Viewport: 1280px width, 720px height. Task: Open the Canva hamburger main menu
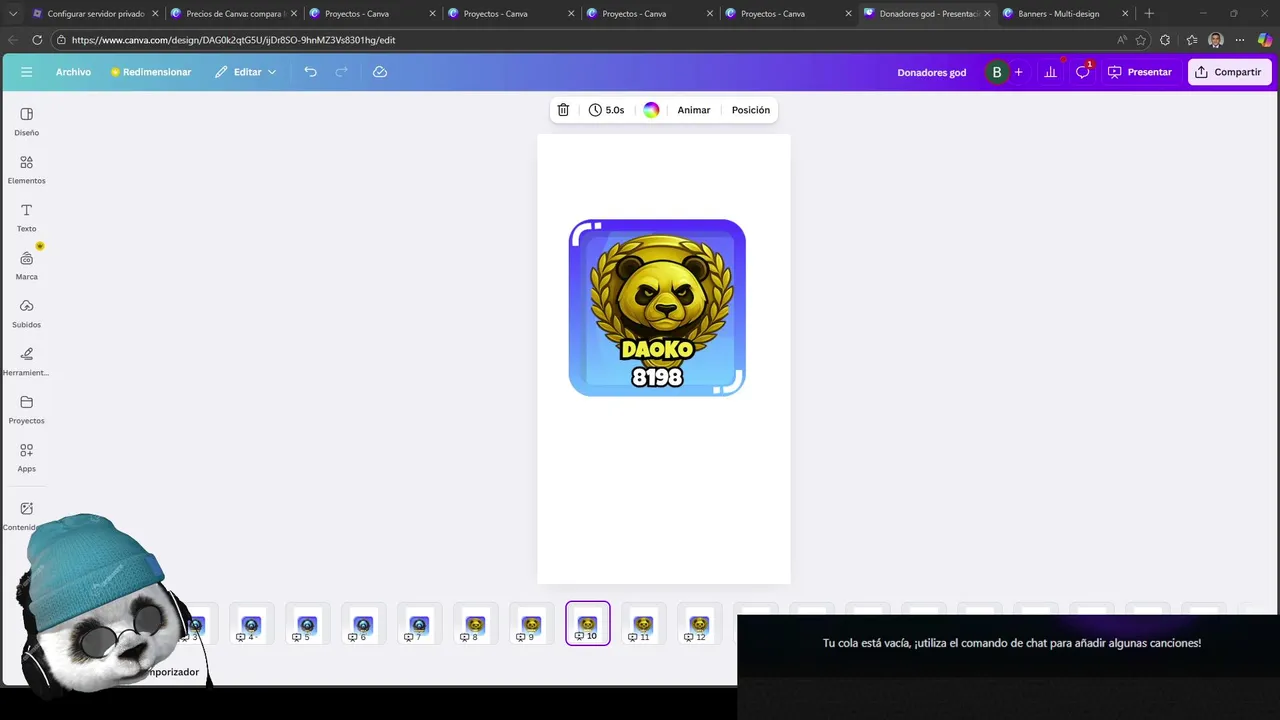click(26, 72)
